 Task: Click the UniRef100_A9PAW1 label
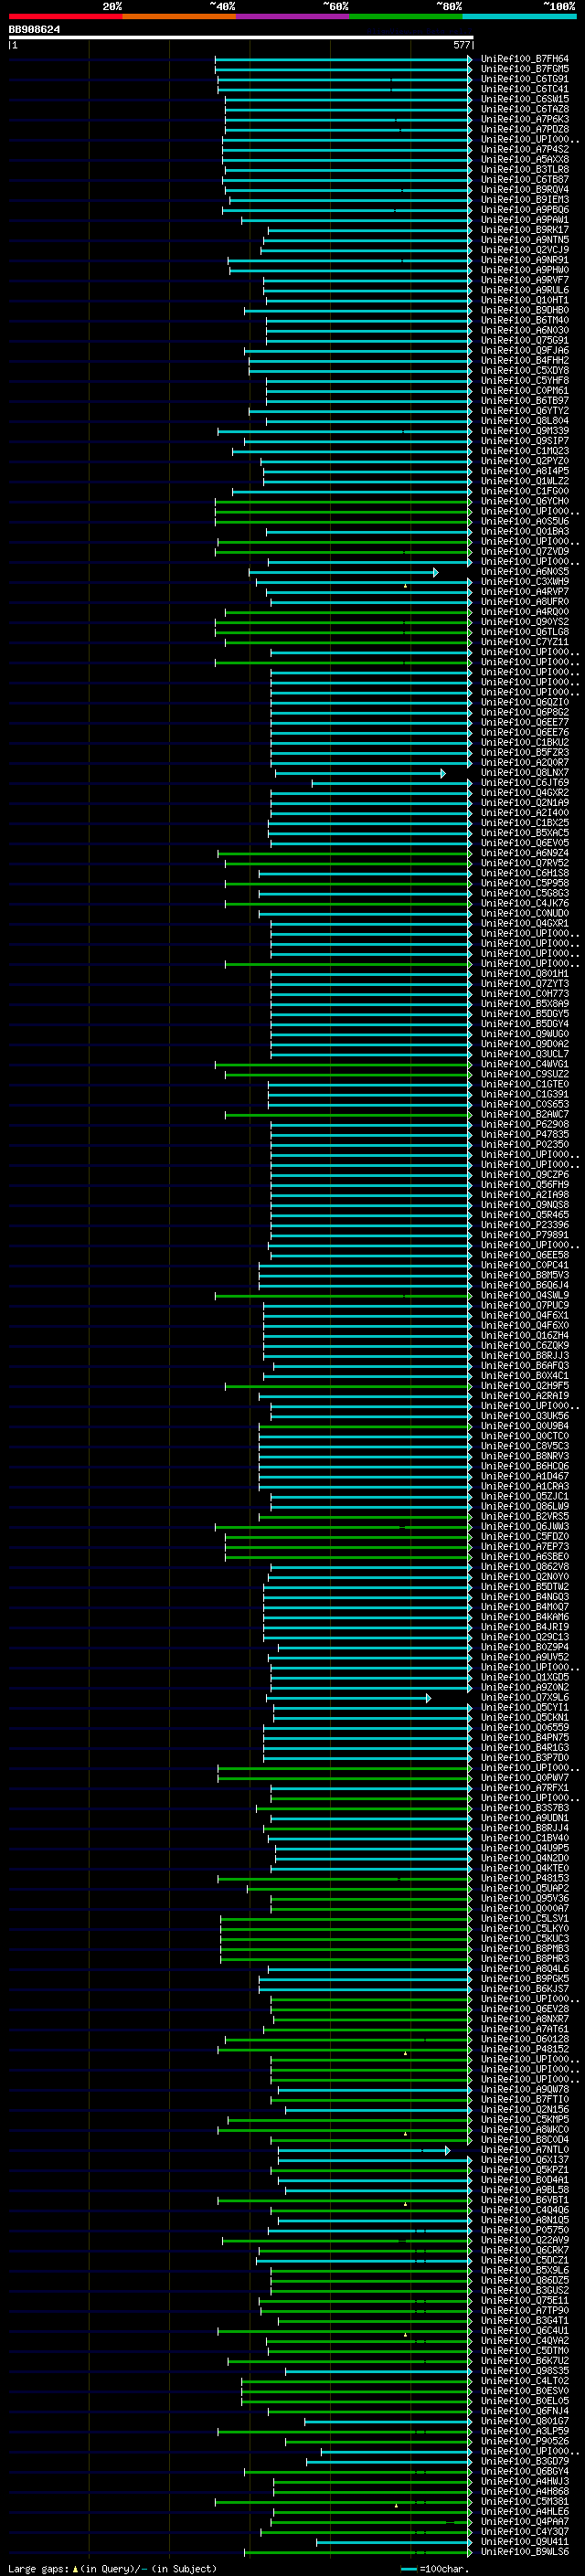(x=524, y=220)
